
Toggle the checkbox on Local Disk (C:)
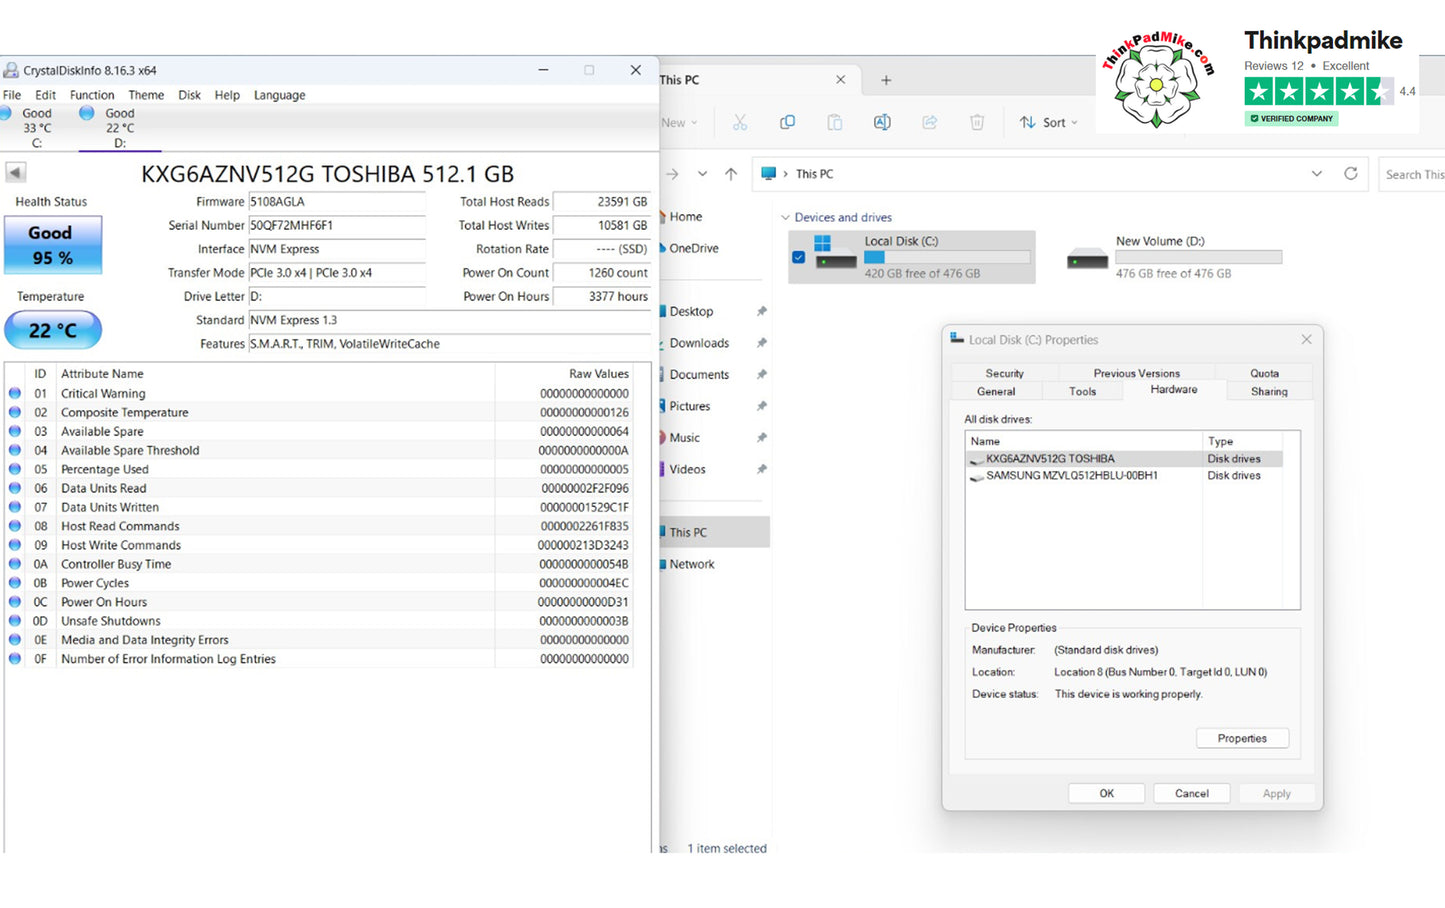(x=798, y=257)
